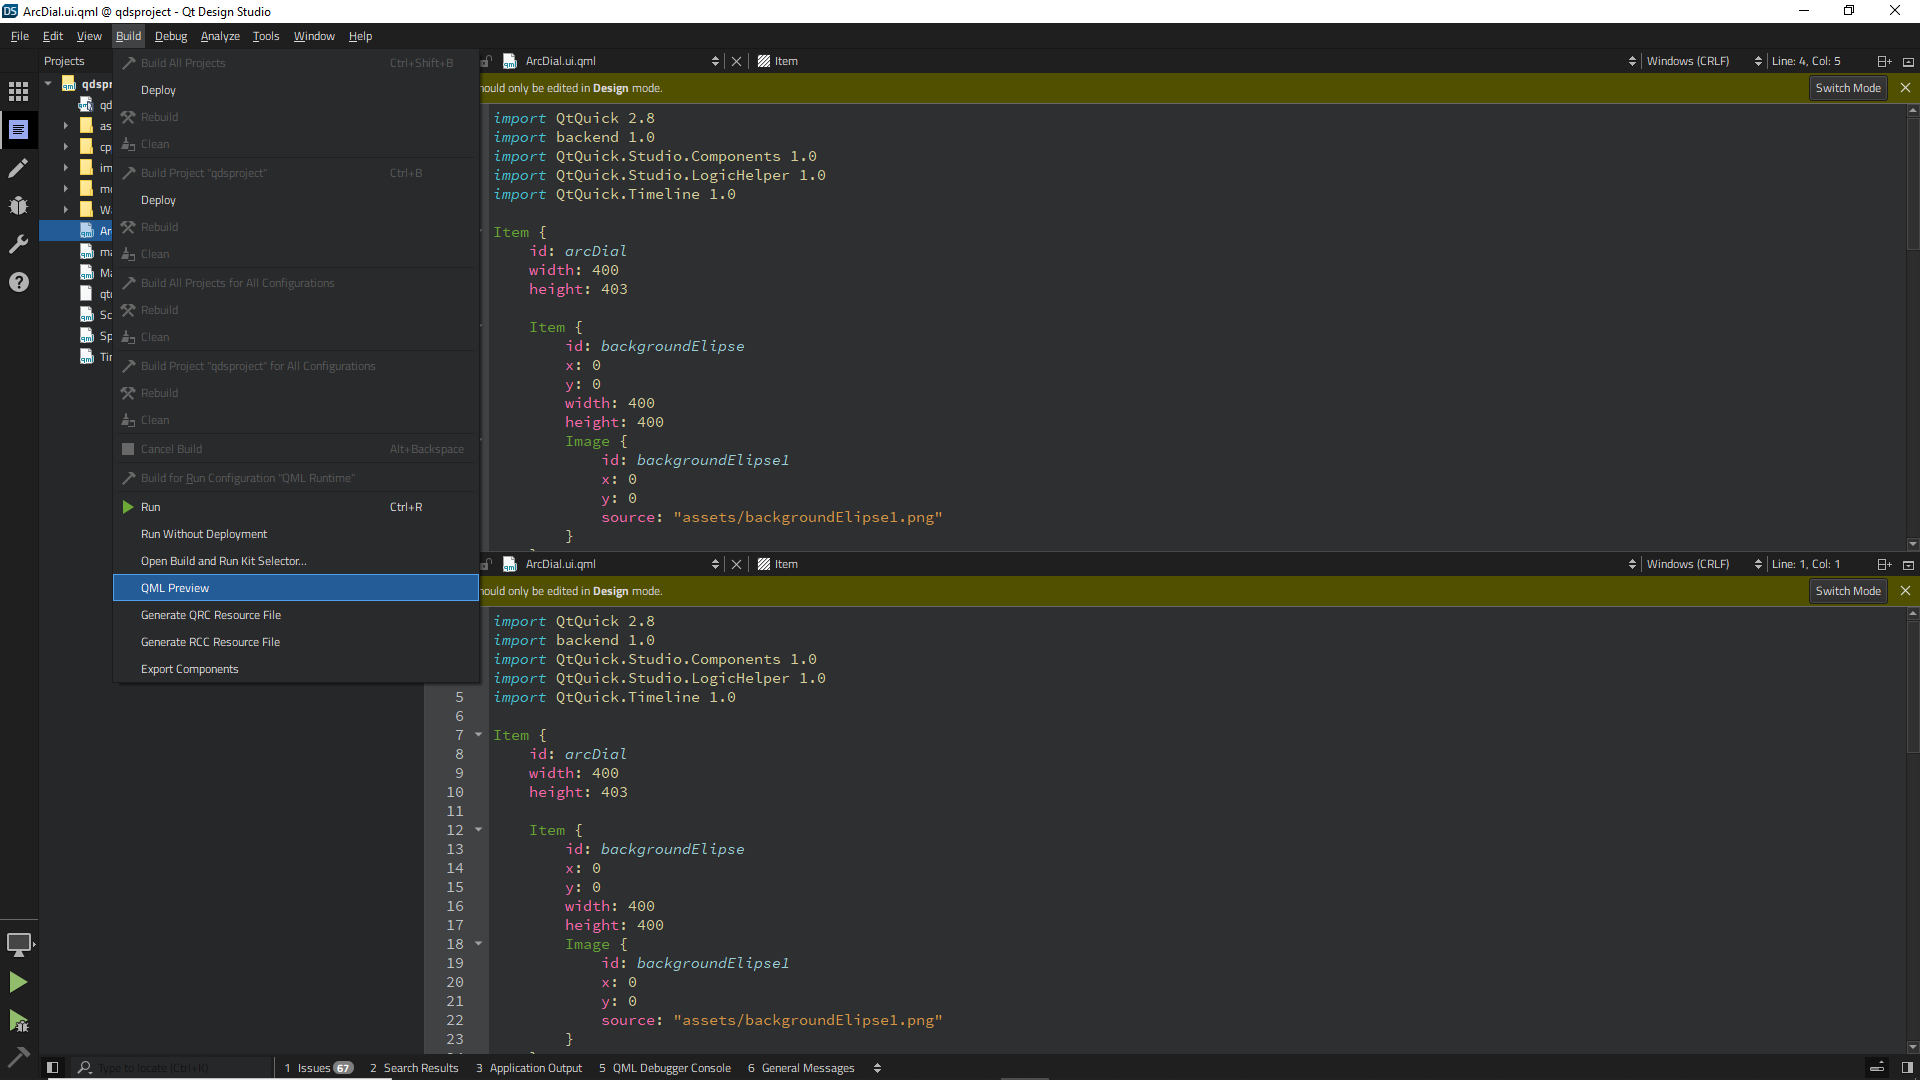
Task: Collapse the Item block fold arrow at line 7
Action: pyautogui.click(x=478, y=735)
